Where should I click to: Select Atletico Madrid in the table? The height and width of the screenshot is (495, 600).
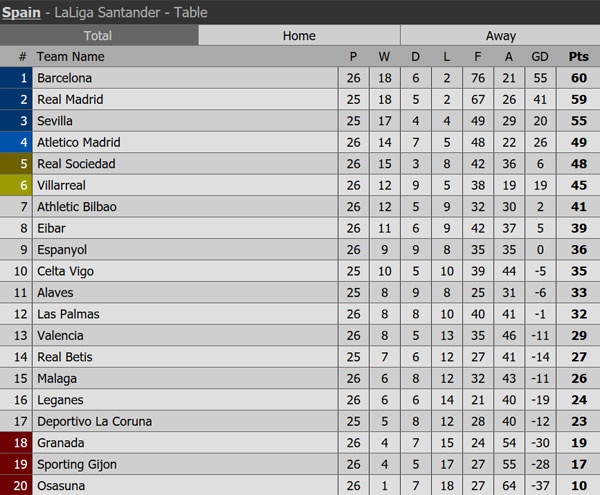click(78, 143)
